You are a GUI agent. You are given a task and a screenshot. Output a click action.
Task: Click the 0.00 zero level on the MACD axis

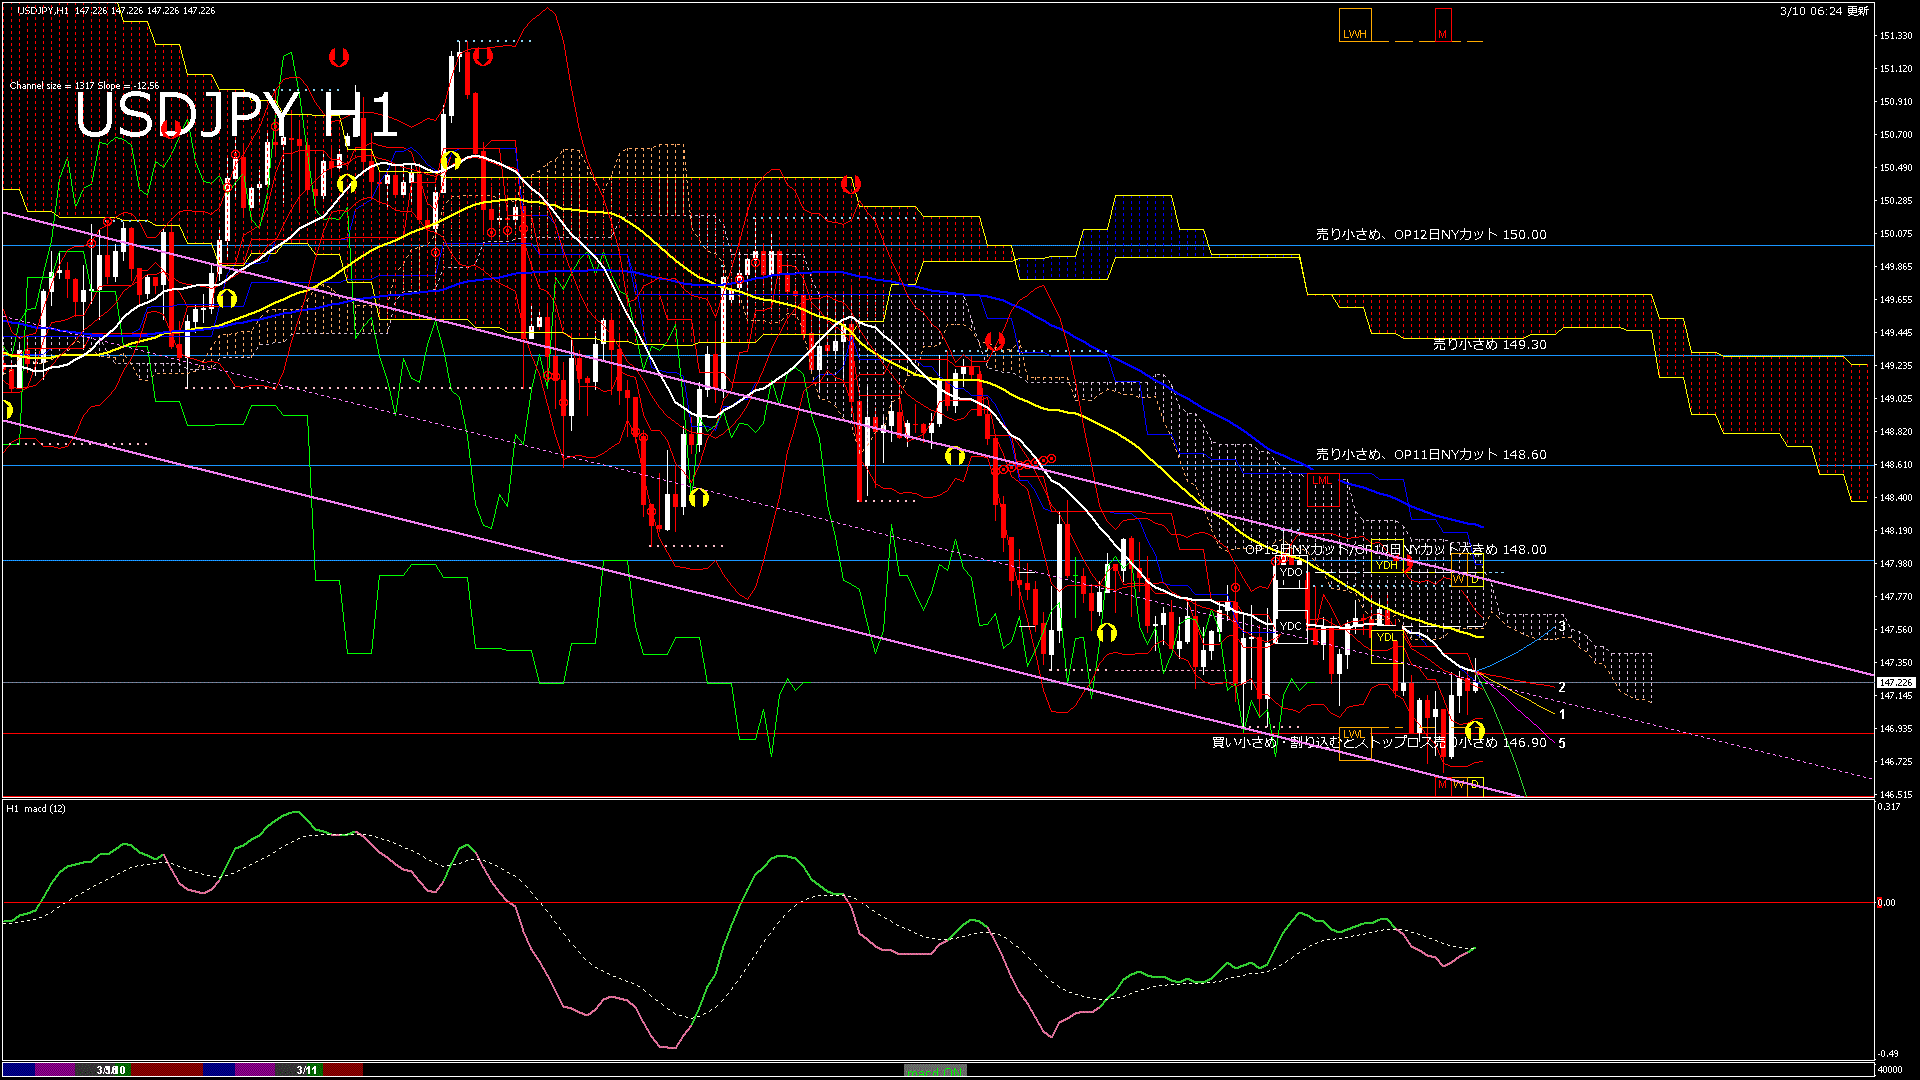point(1885,903)
